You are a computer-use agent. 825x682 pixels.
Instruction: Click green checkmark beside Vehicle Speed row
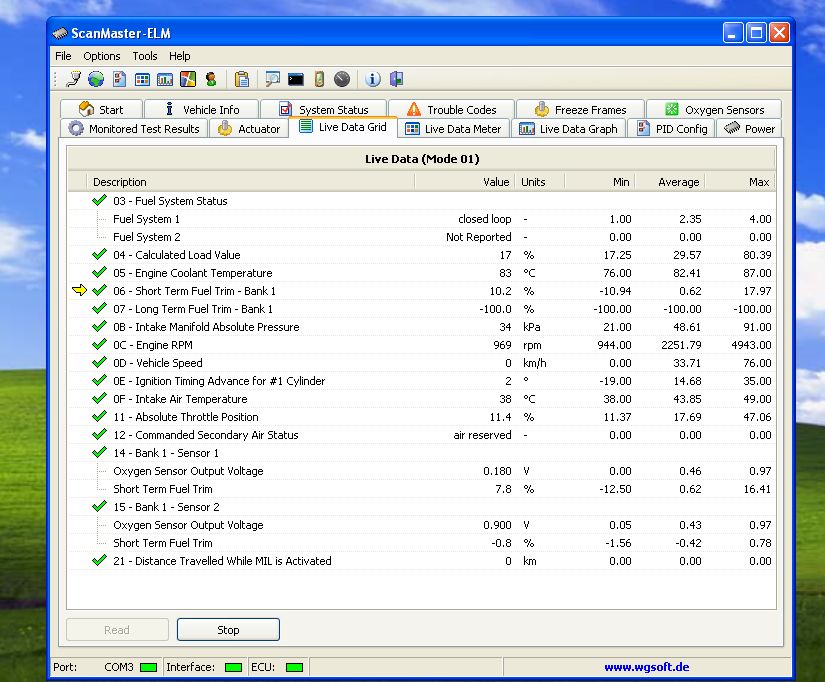point(99,363)
